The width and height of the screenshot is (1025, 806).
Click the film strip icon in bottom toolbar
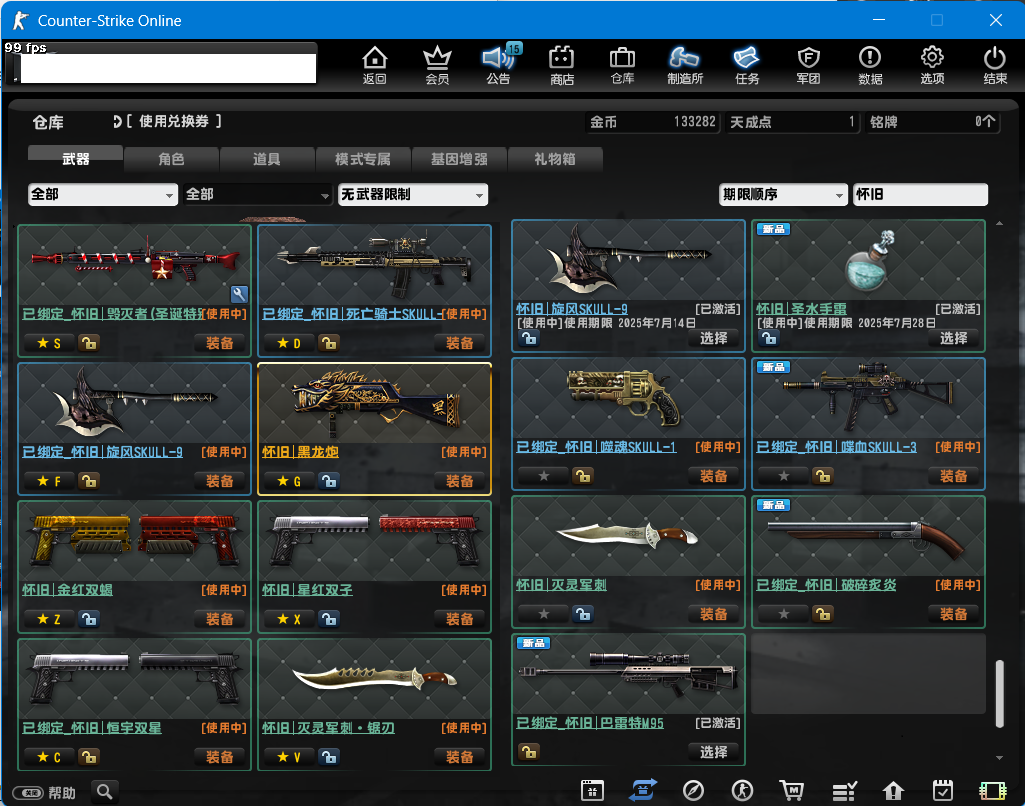[992, 791]
